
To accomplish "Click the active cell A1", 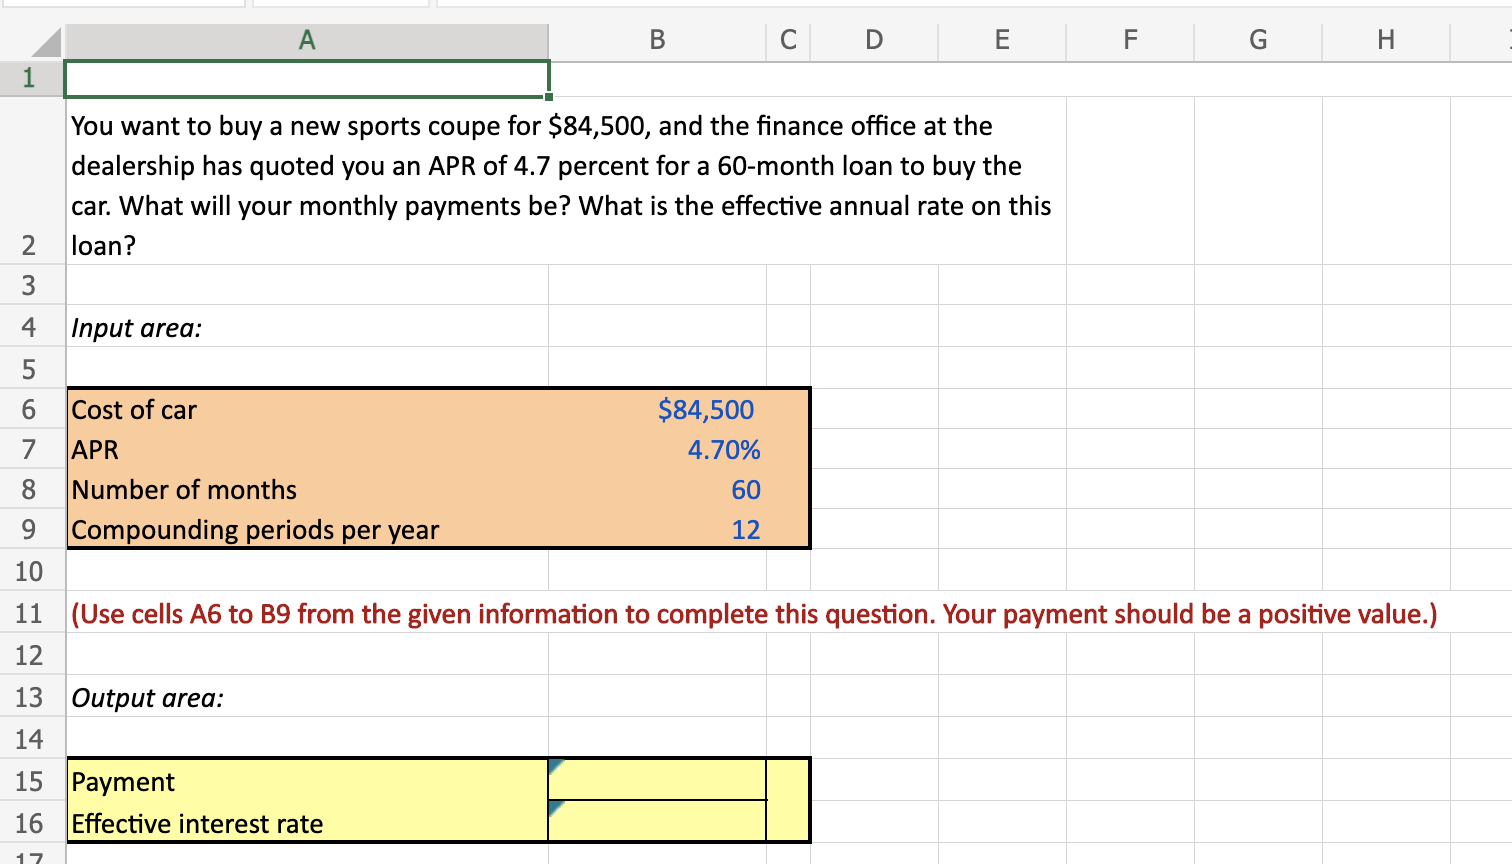I will click(307, 79).
